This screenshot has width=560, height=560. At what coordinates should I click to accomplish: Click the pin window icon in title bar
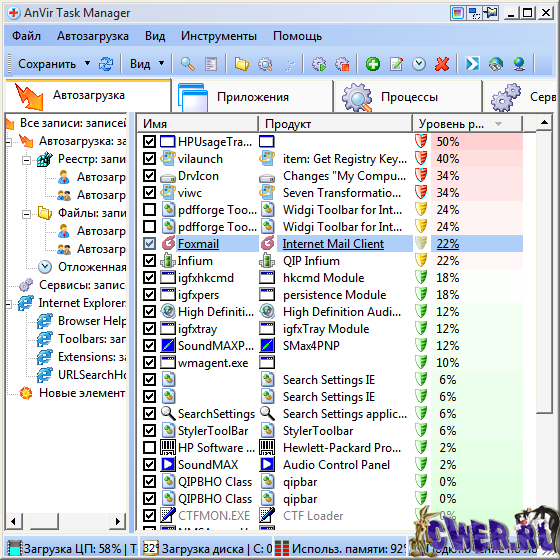490,13
